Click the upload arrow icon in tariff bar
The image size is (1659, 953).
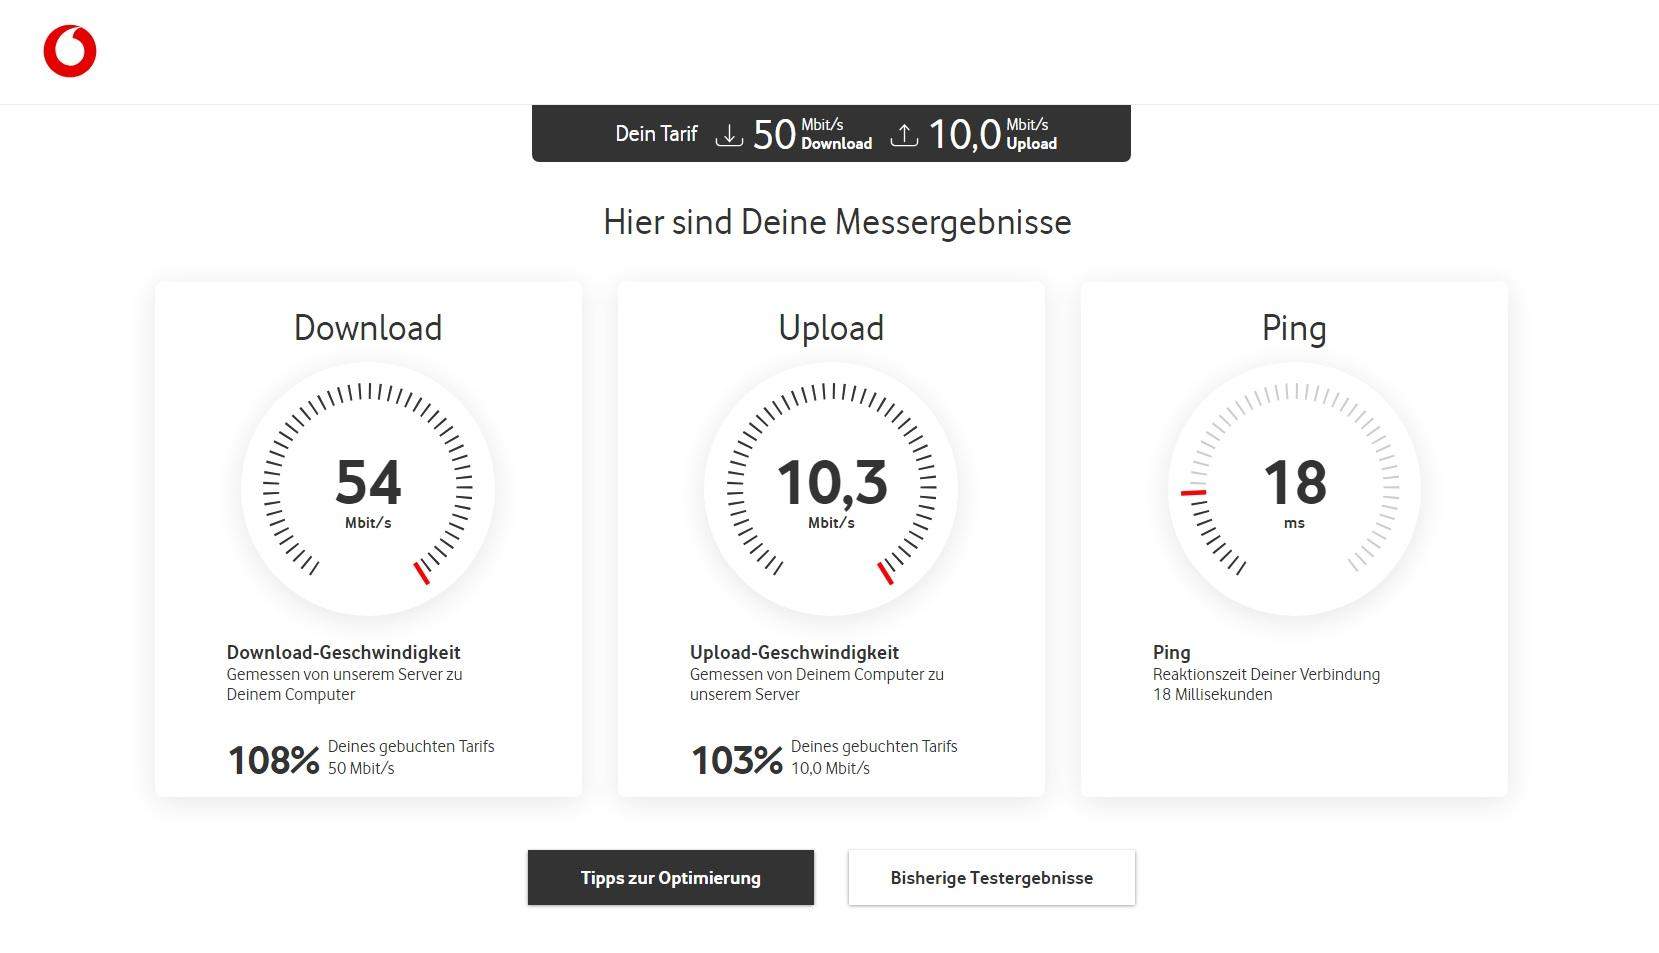coord(905,133)
